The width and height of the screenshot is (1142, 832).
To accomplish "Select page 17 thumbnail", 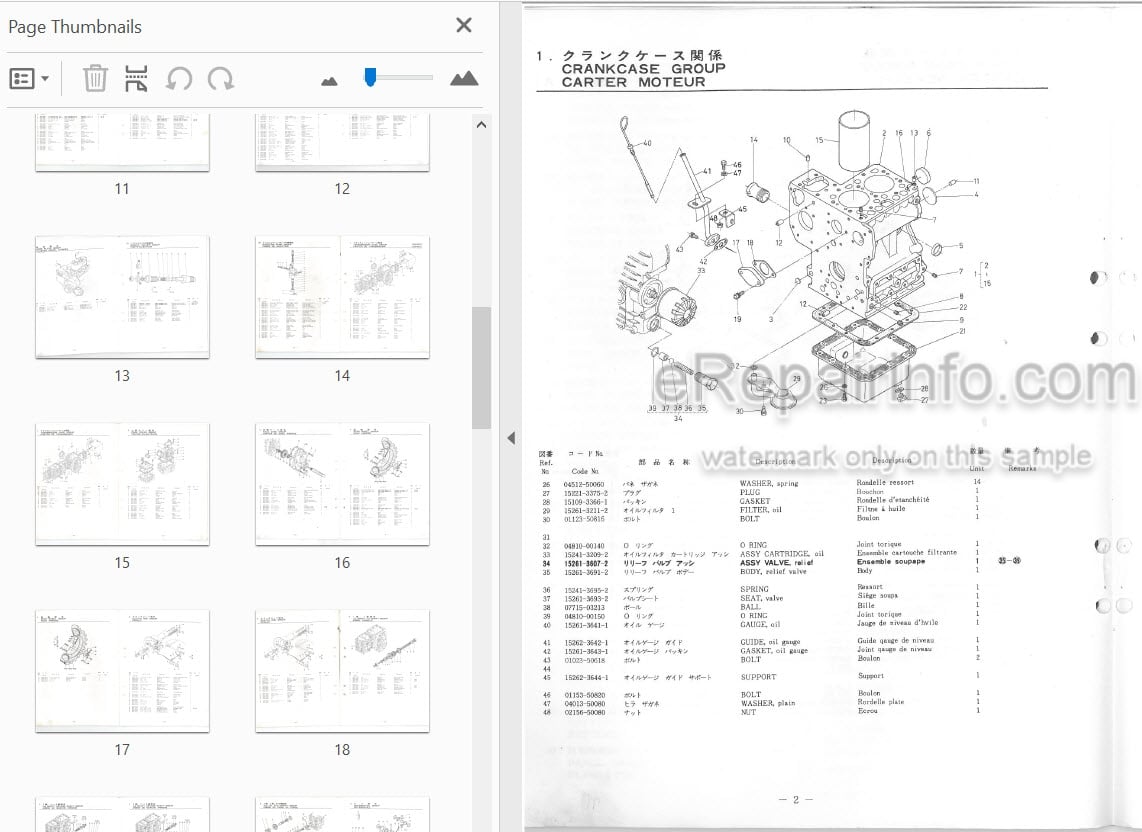I will 122,671.
